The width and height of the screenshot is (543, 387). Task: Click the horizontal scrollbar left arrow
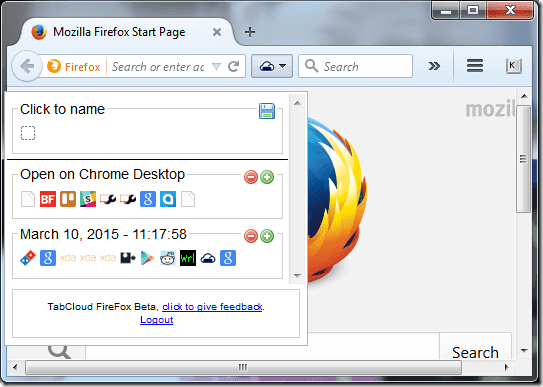[x=15, y=367]
